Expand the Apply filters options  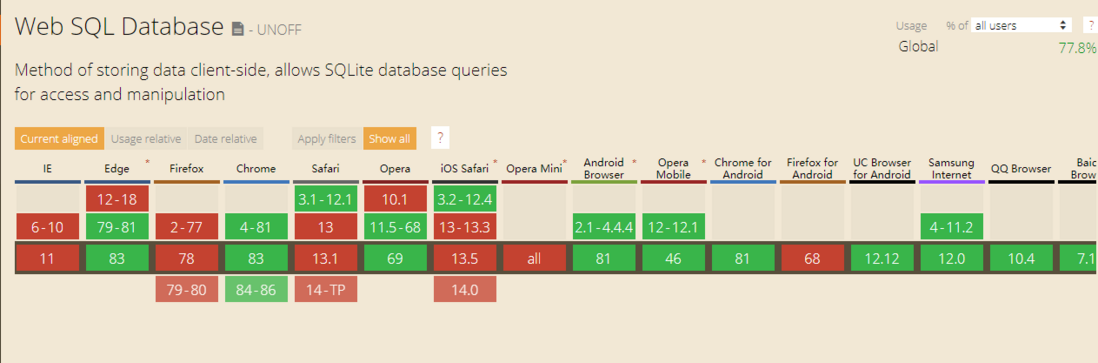(327, 139)
